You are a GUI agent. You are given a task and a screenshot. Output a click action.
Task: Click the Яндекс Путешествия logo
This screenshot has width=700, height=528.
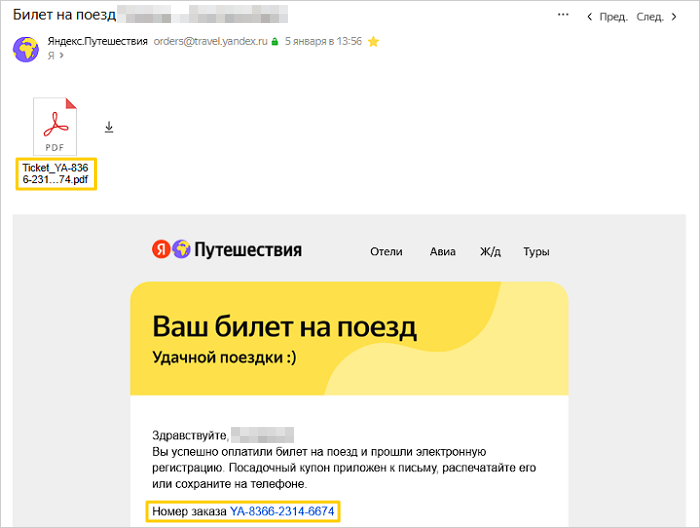(227, 249)
